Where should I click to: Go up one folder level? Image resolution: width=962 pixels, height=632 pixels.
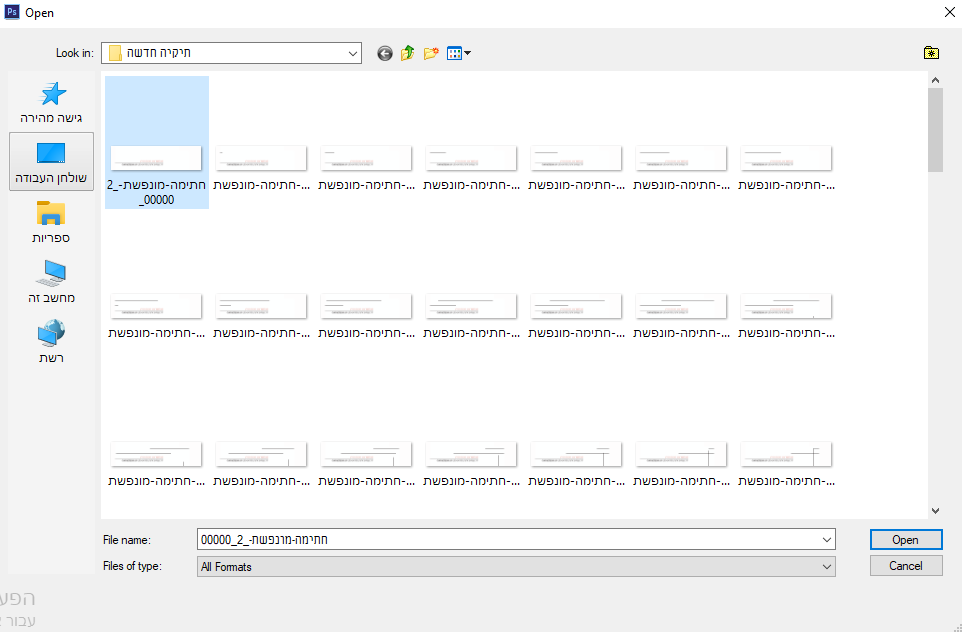[407, 53]
